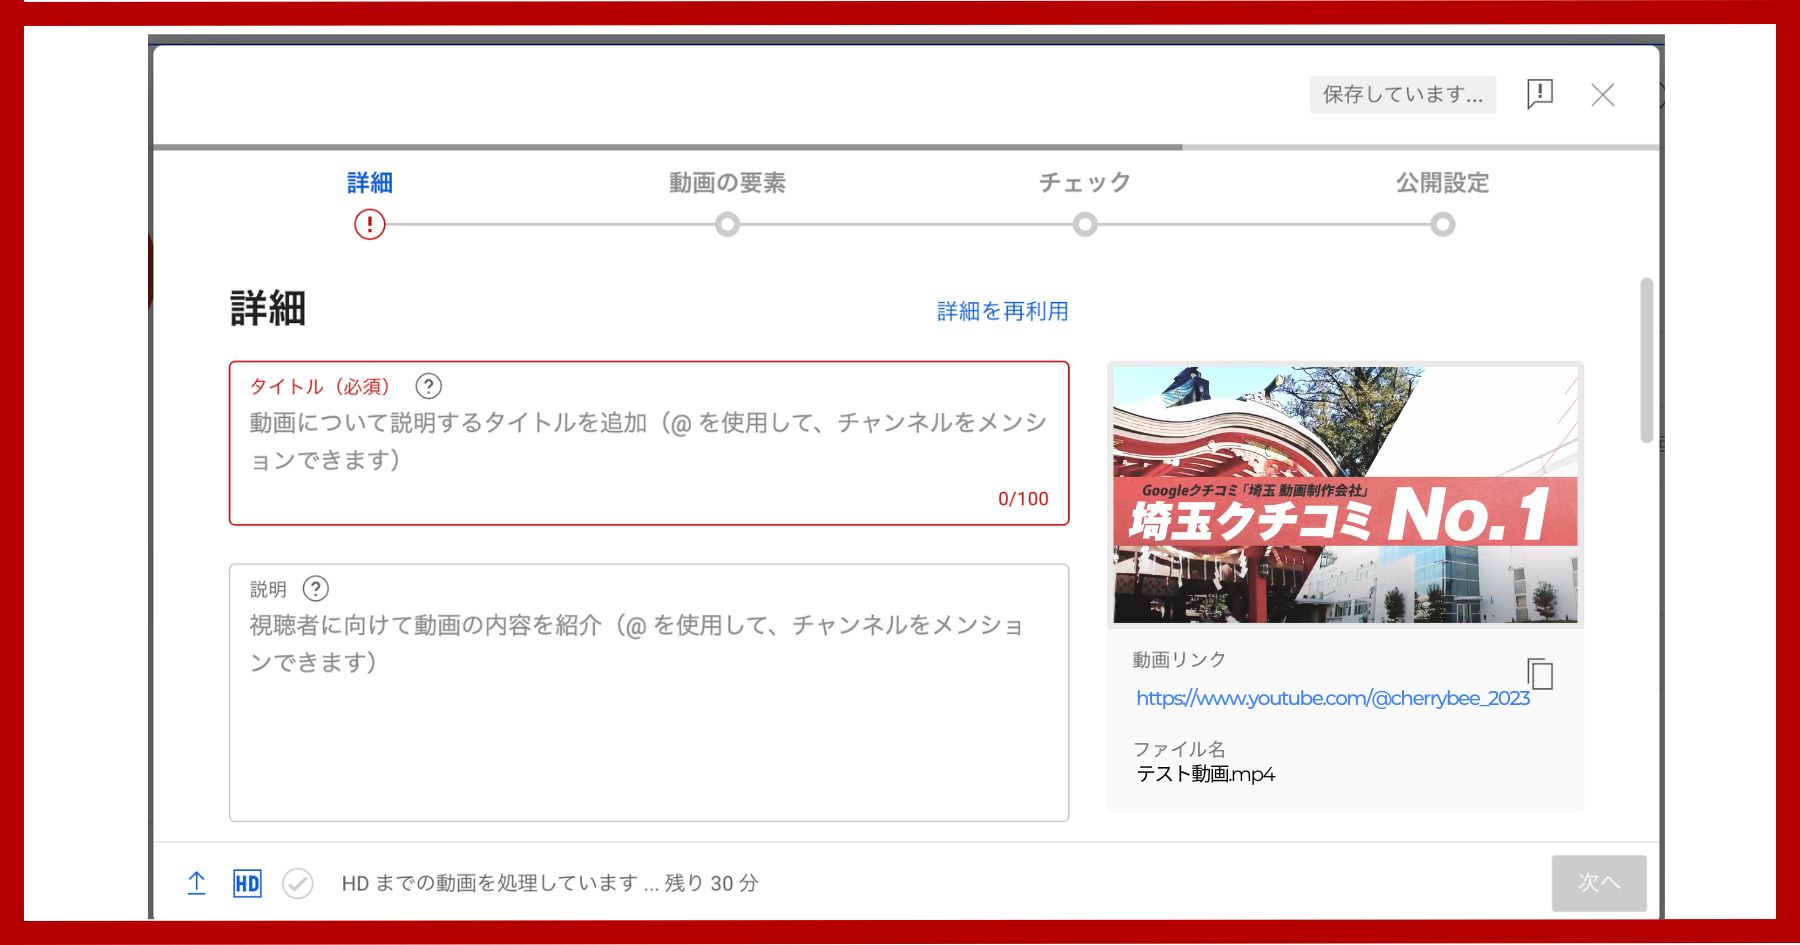Click the video thumbnail preview
This screenshot has height=945, width=1800.
[x=1345, y=494]
